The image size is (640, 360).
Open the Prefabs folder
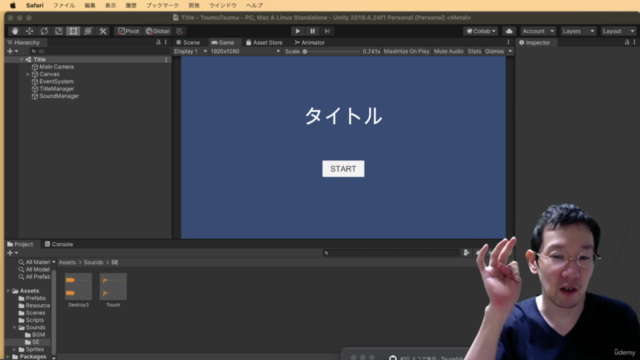click(x=32, y=298)
